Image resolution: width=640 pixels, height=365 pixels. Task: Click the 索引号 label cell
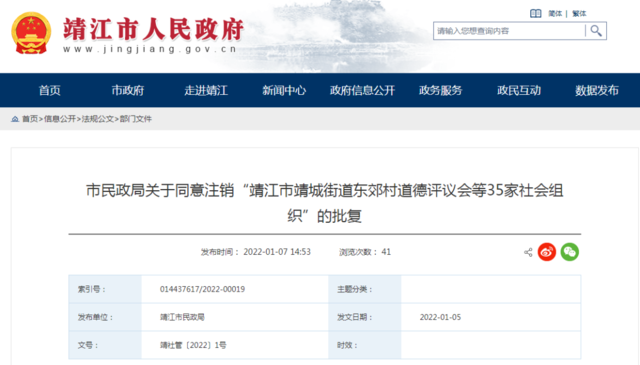click(x=105, y=289)
